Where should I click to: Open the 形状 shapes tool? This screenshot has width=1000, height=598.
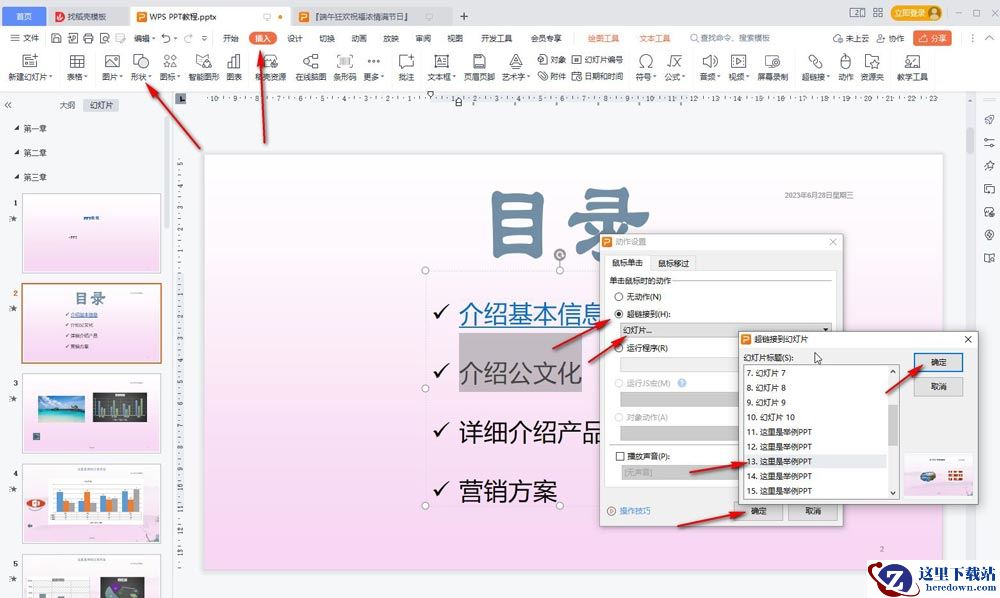click(141, 67)
